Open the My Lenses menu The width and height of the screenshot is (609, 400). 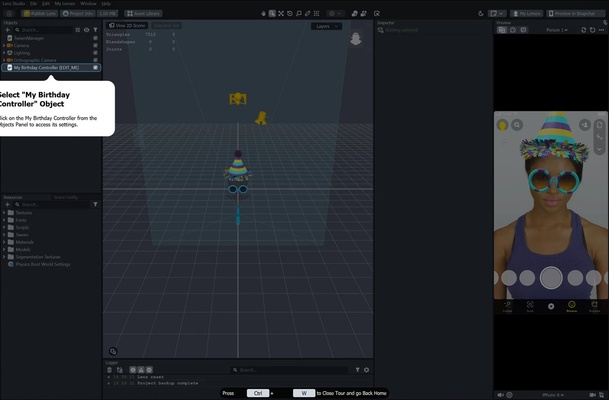(x=64, y=3)
